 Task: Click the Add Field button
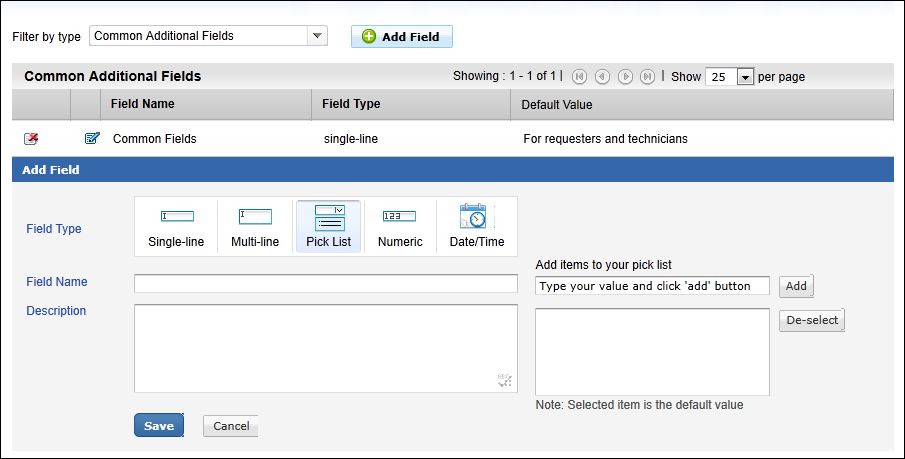tap(401, 36)
